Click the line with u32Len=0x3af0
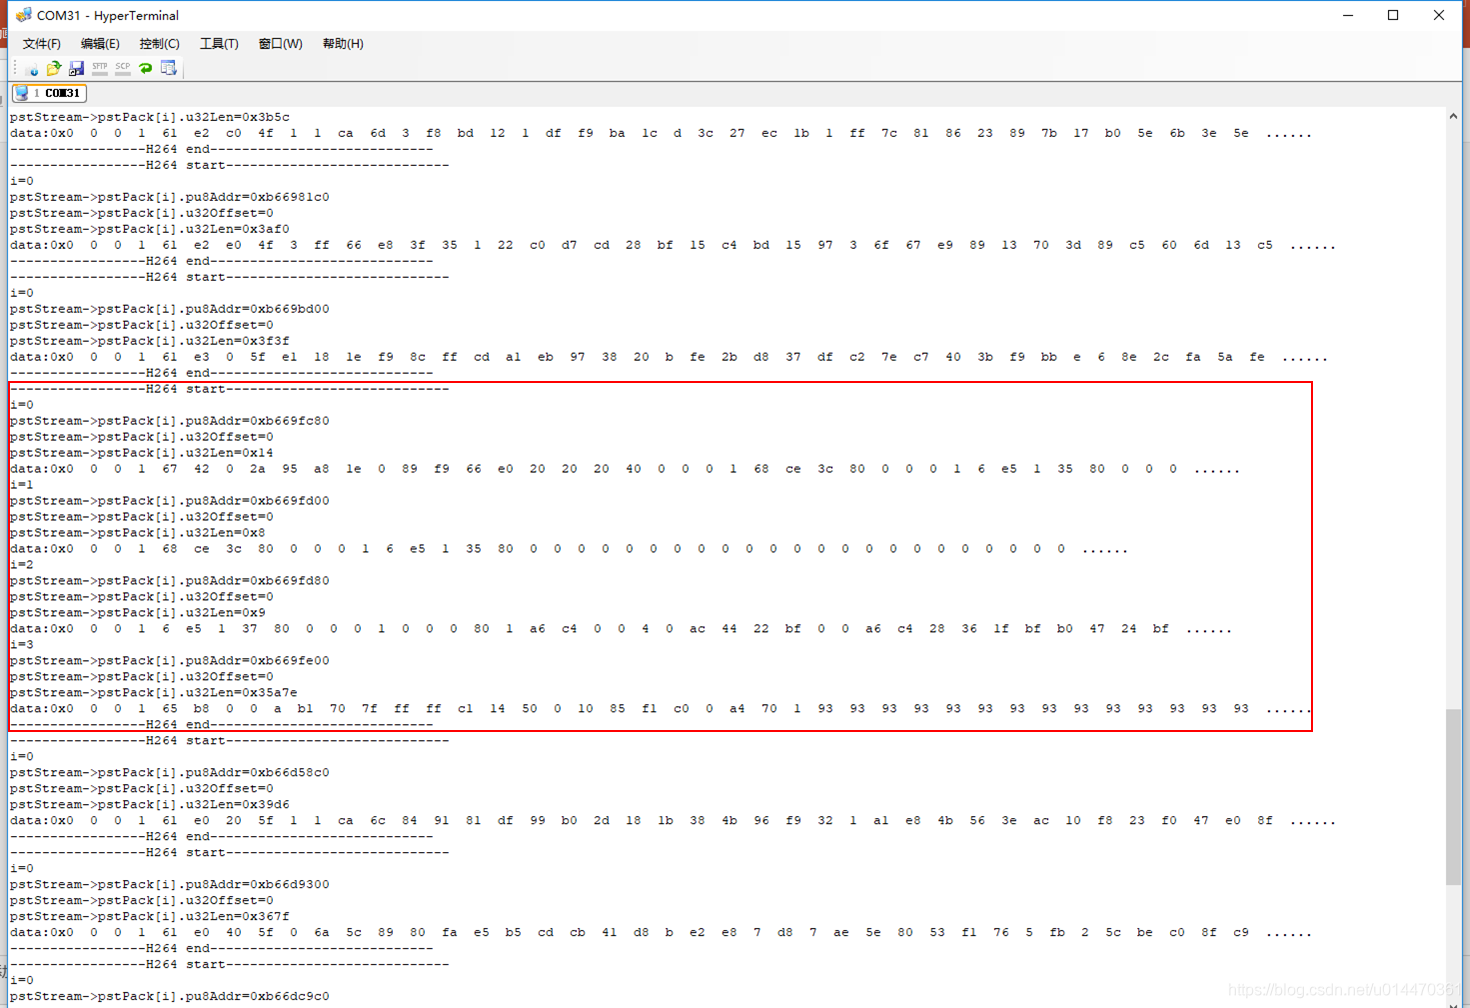Image resolution: width=1470 pixels, height=1008 pixels. [x=150, y=229]
